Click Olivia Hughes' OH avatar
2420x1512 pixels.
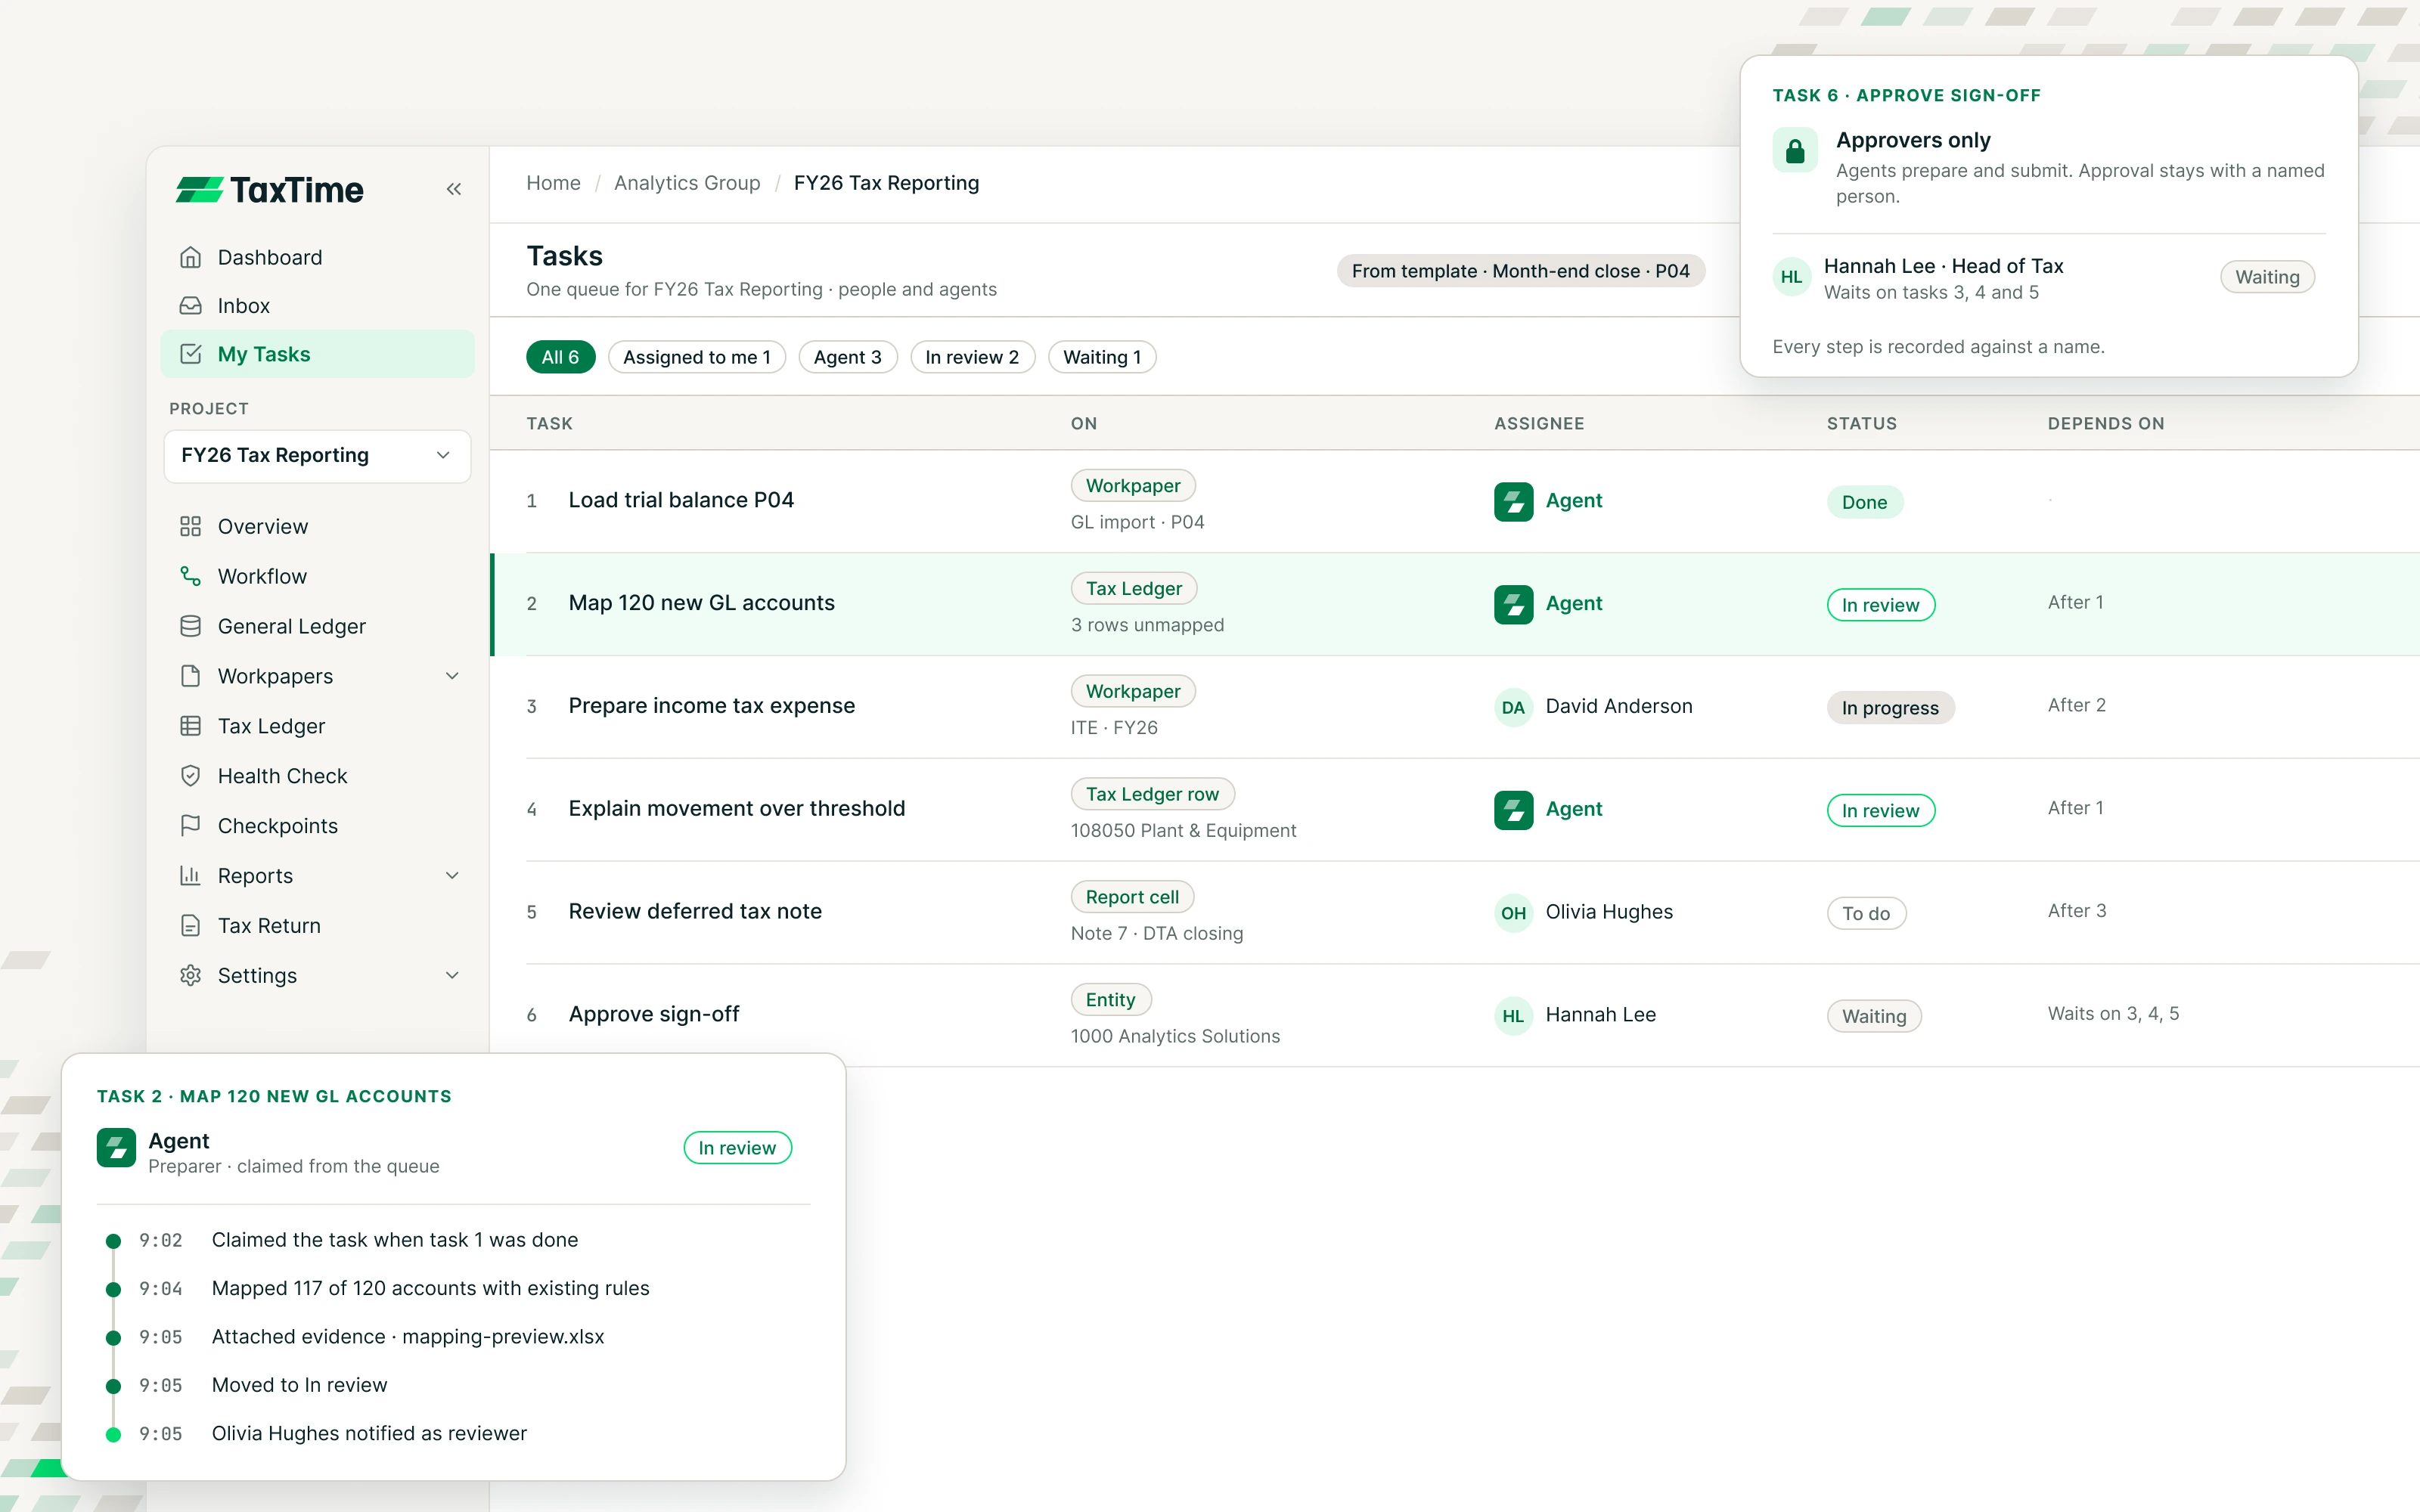click(x=1513, y=913)
